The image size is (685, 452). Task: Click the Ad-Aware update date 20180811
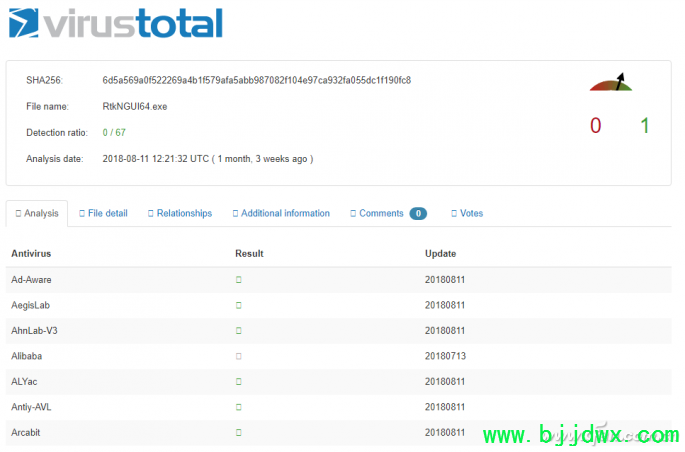tap(445, 279)
